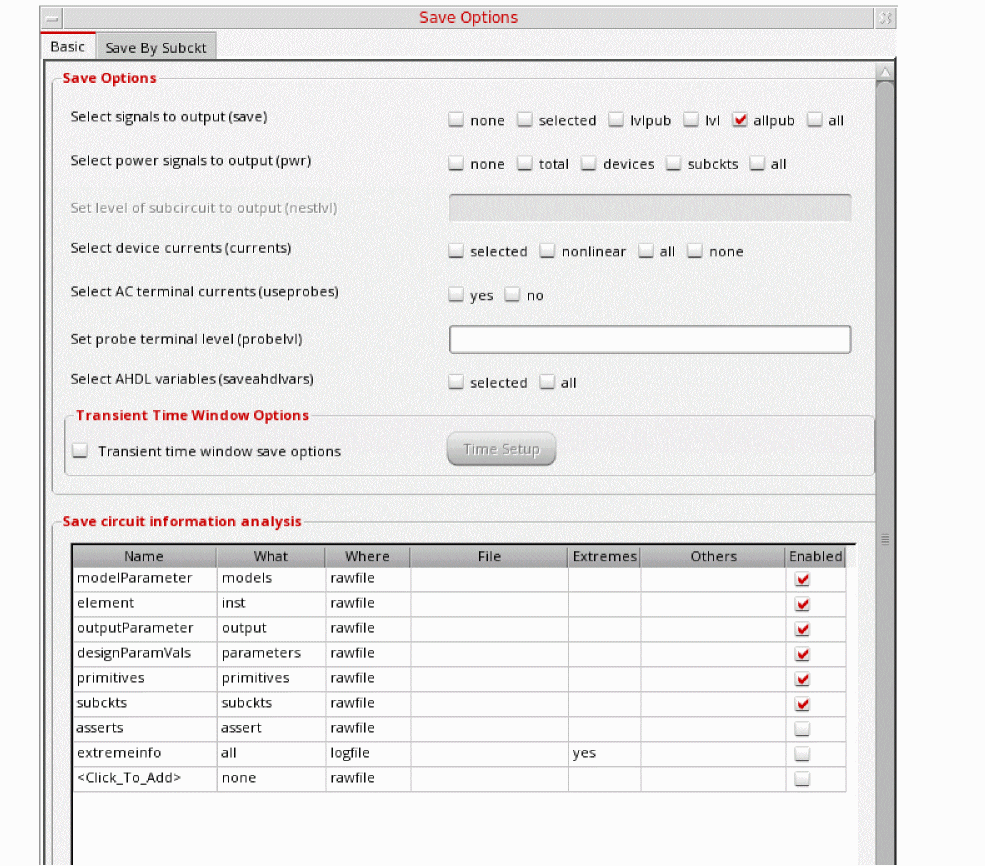Open the window menu icon in title bar
985x866 pixels.
point(52,18)
